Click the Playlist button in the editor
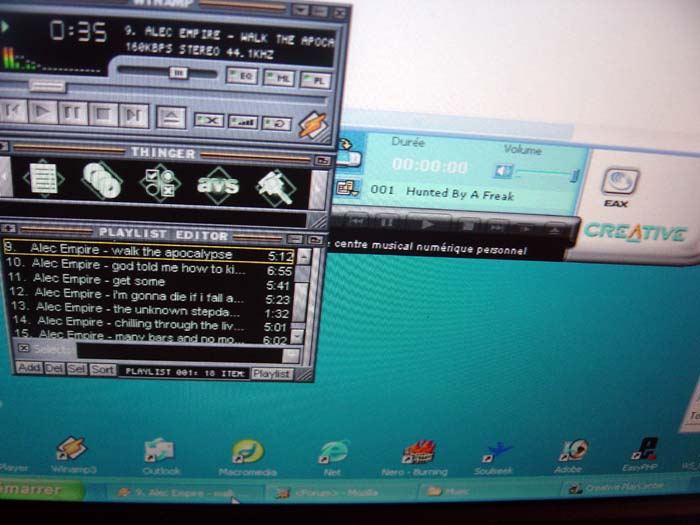Image resolution: width=700 pixels, height=525 pixels. pyautogui.click(x=271, y=374)
